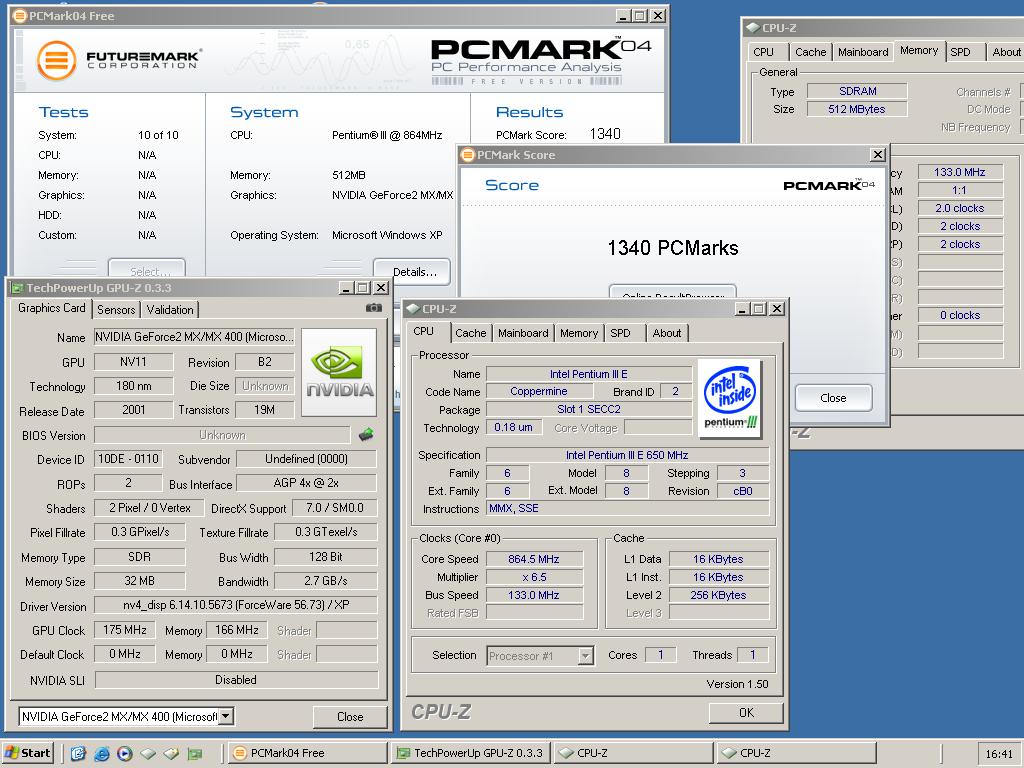The image size is (1024, 768).
Task: Switch to the Sensors tab in GPU-Z
Action: [116, 310]
